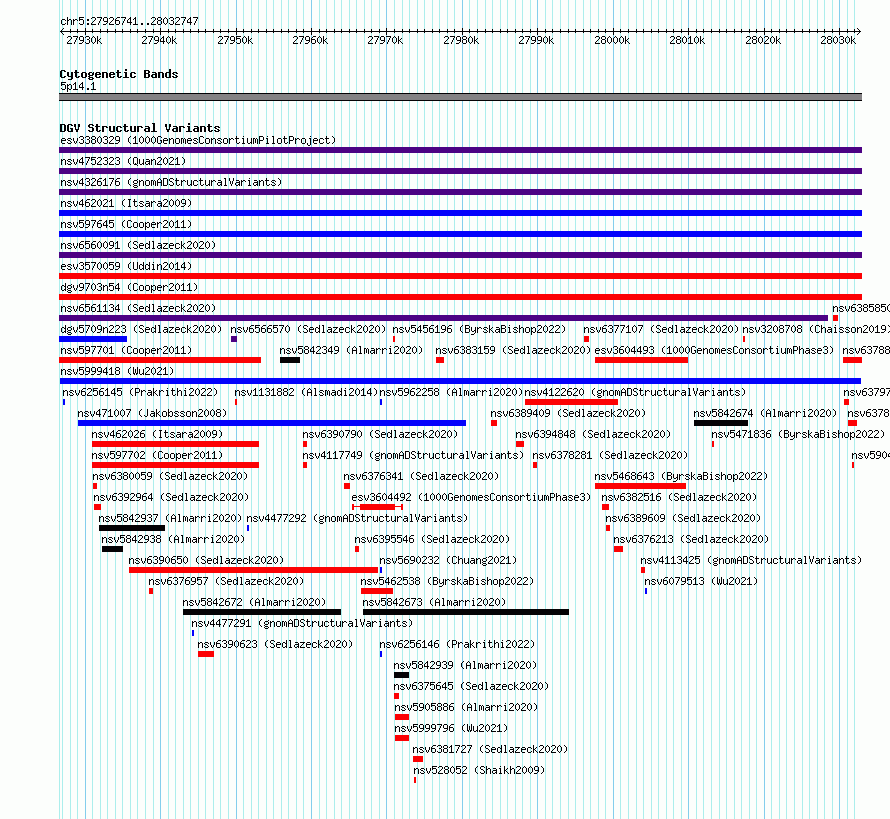The image size is (890, 819).
Task: Click red bar under nsv462026 (Itsara2009)
Action: tap(175, 444)
